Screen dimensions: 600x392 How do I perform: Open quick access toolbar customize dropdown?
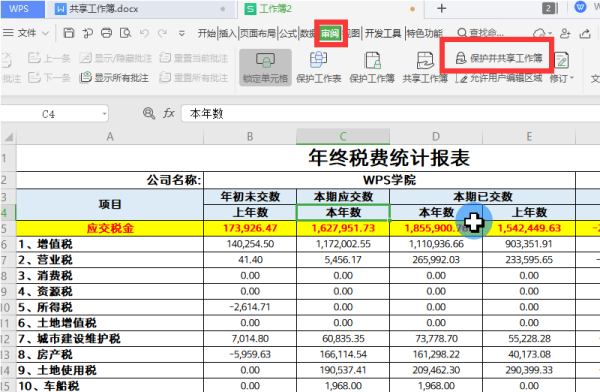[x=182, y=34]
